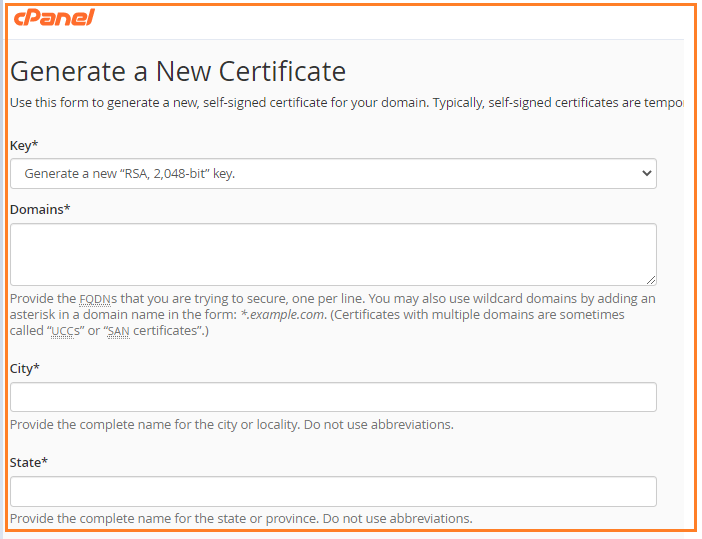Click the FQDNs abbreviation in help text
The width and height of the screenshot is (702, 539).
[x=98, y=299]
